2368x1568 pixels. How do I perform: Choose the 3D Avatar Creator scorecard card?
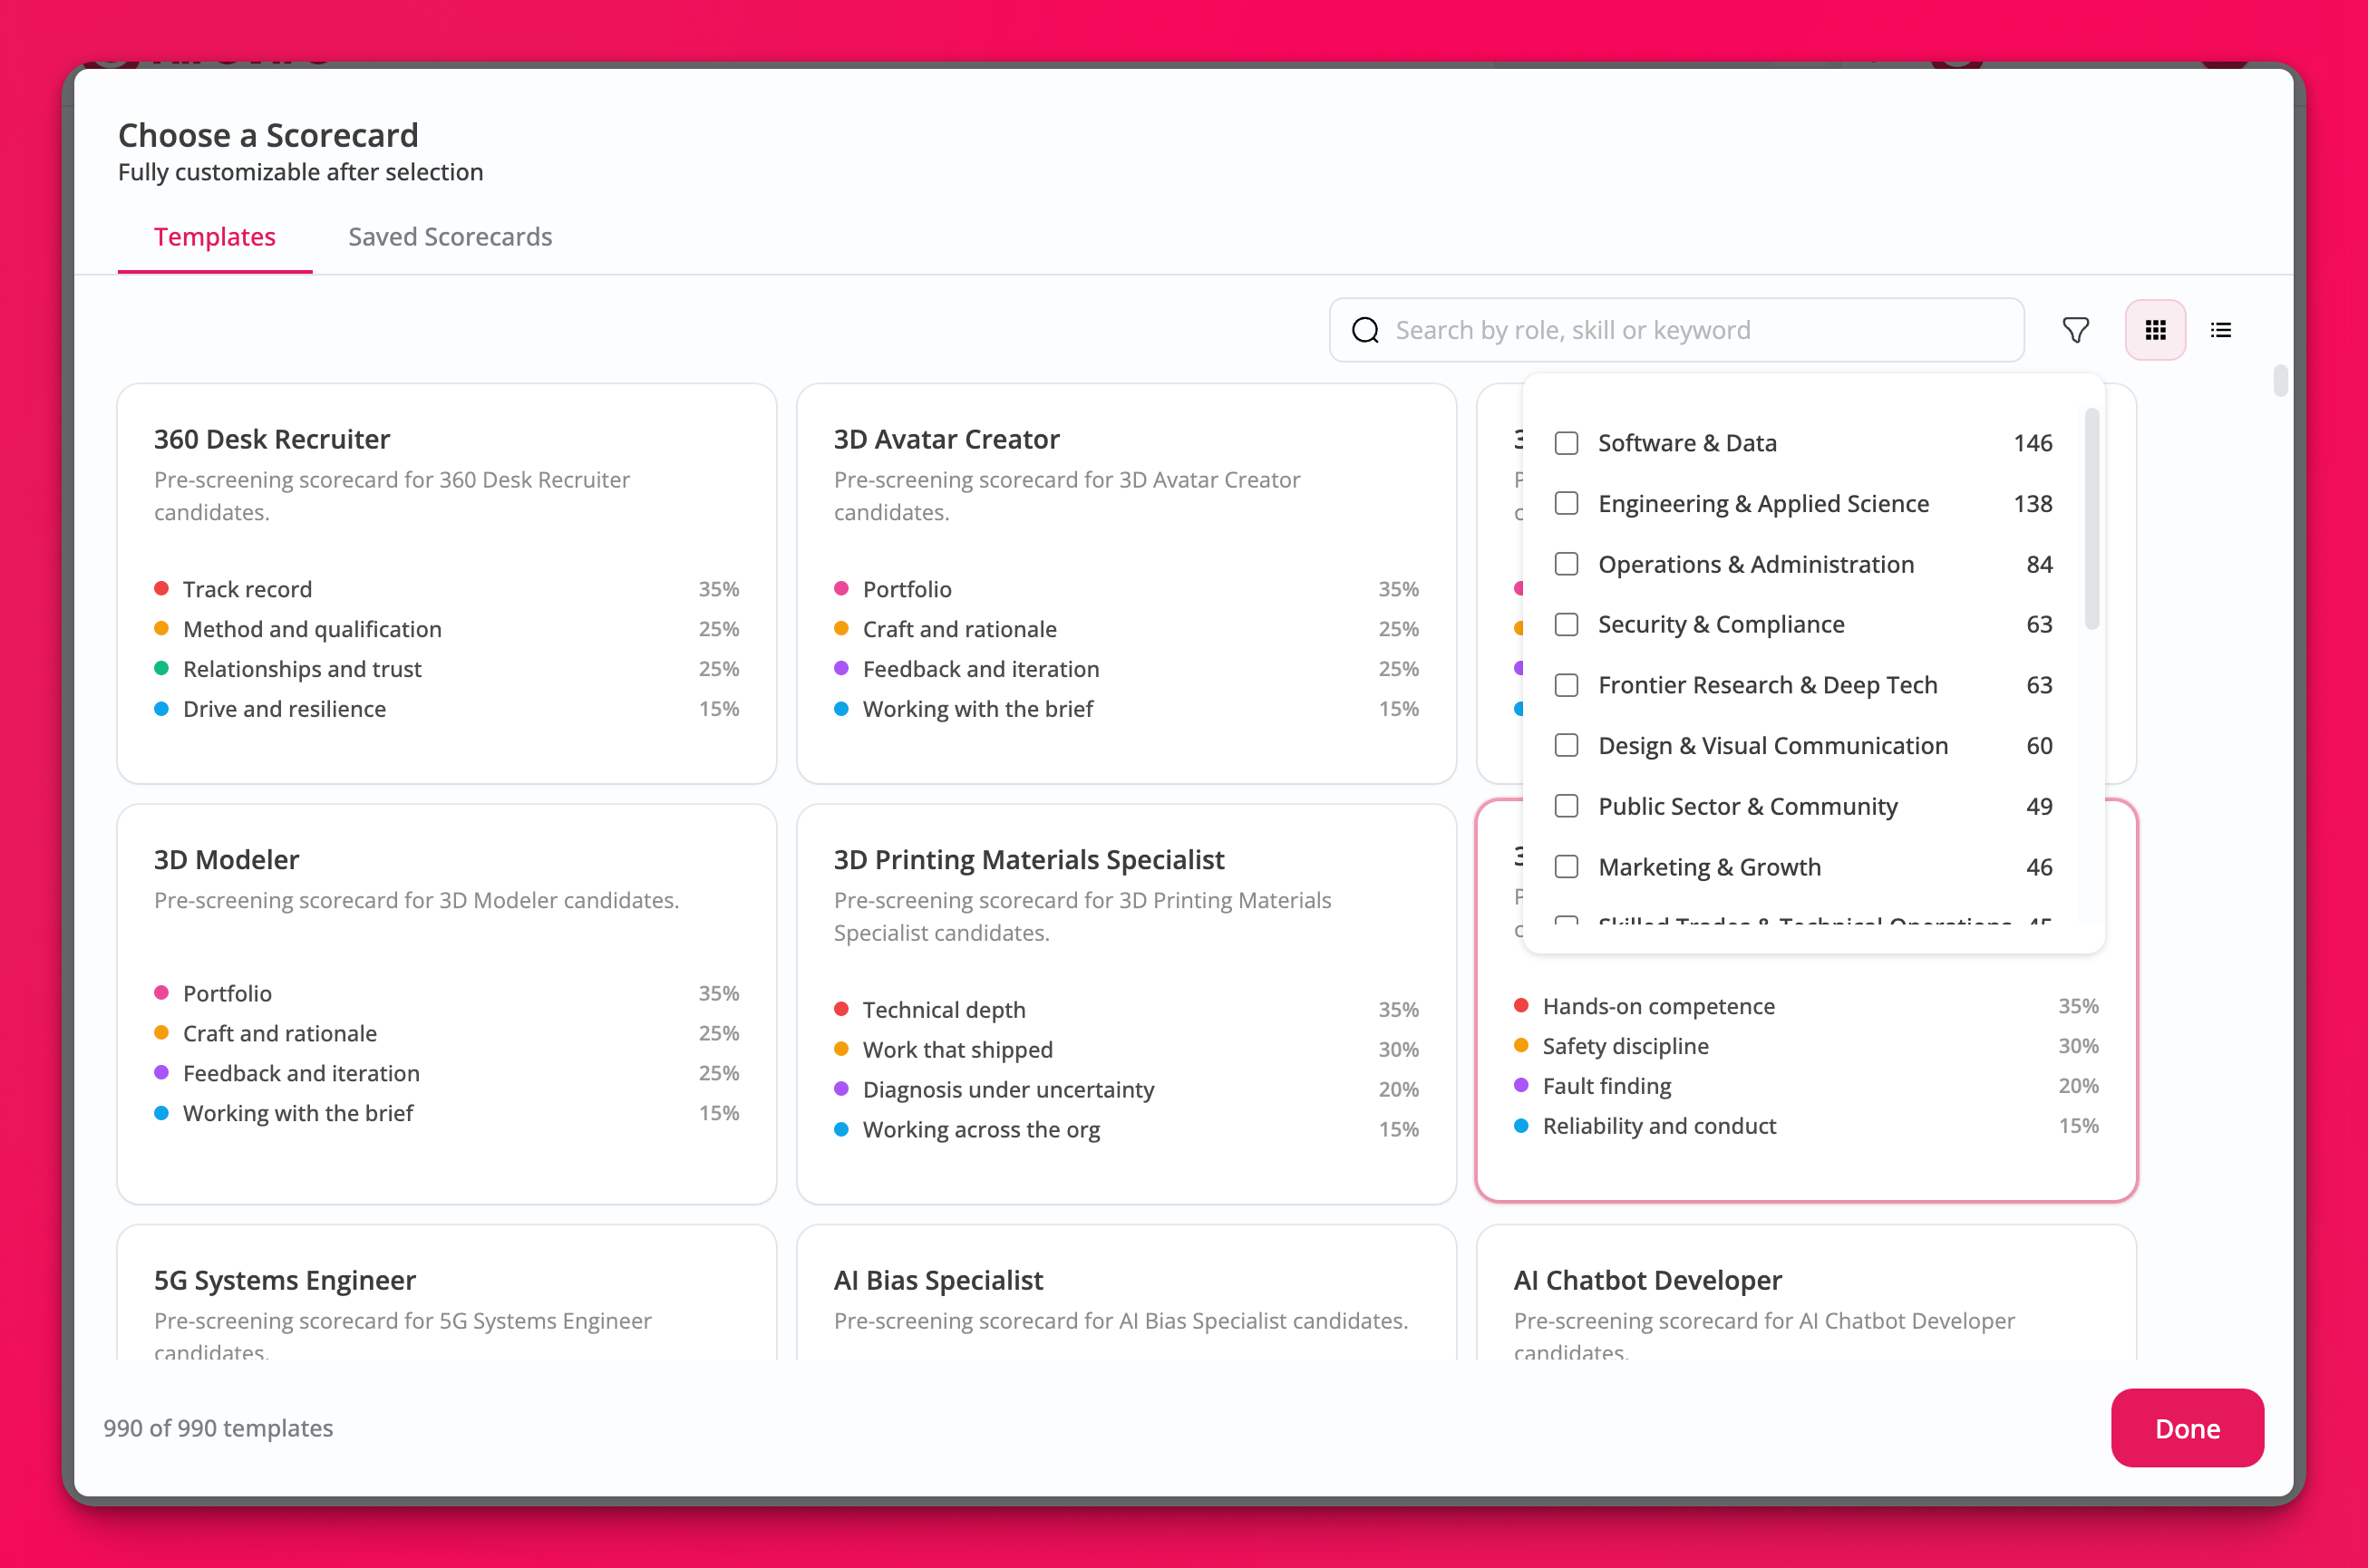1126,584
